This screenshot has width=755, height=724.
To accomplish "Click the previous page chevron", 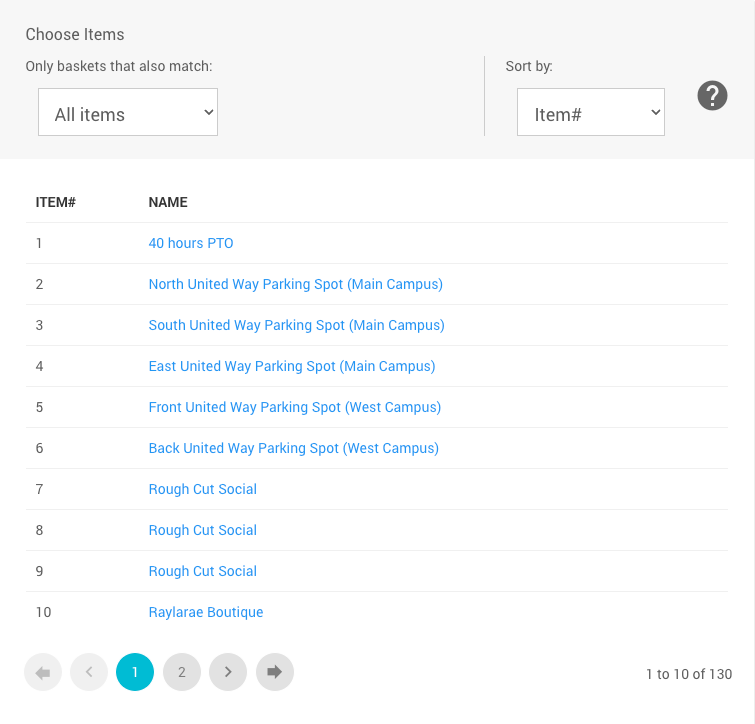I will point(89,673).
